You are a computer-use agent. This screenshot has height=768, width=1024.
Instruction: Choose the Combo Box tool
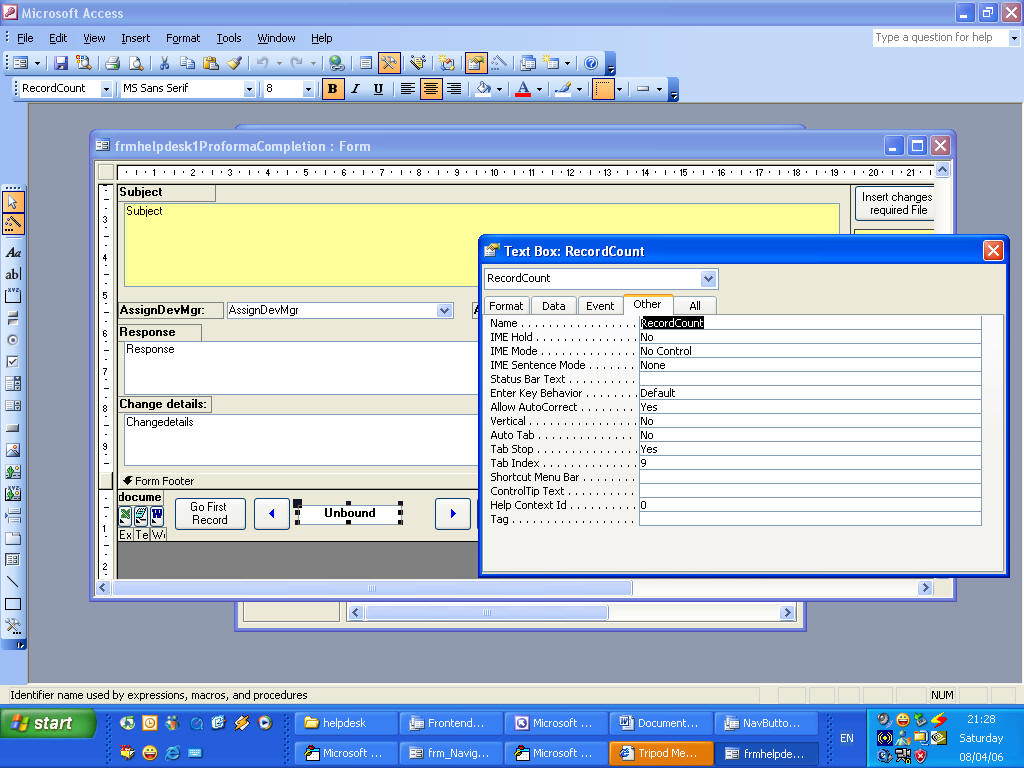tap(13, 383)
